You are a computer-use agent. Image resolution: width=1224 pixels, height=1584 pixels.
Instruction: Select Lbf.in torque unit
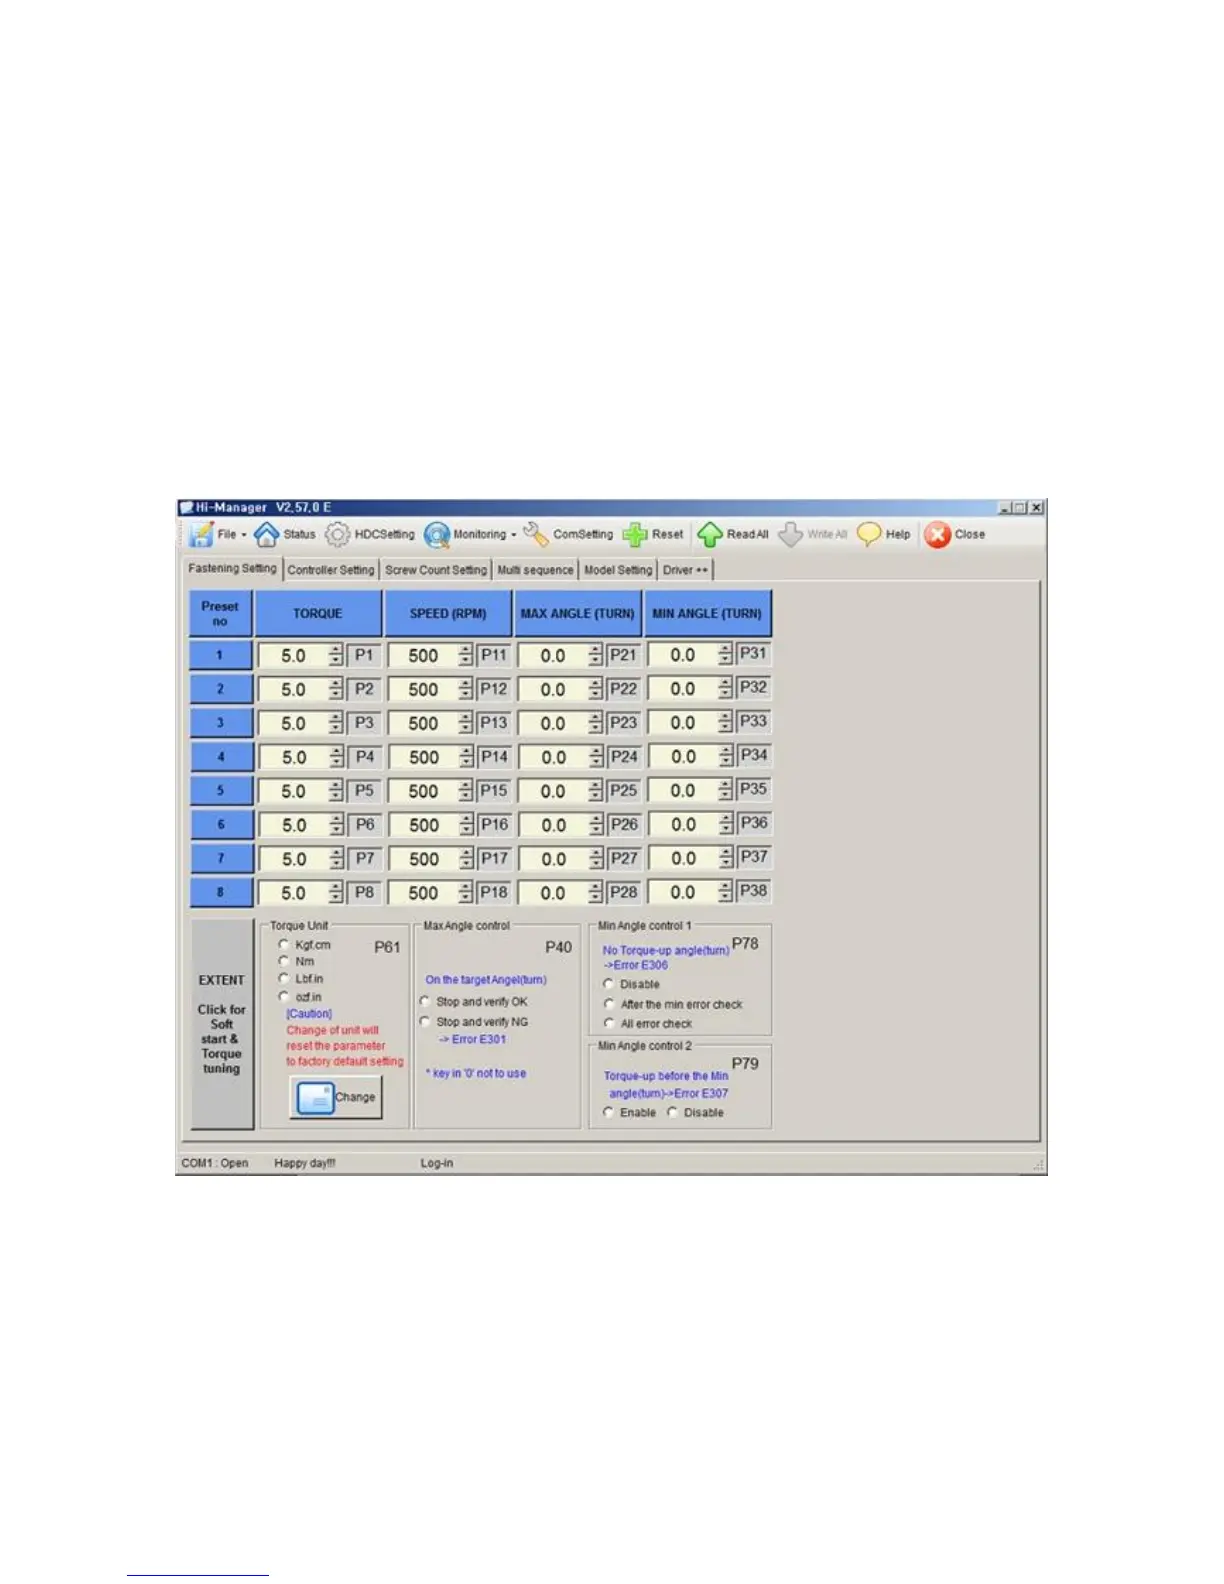pyautogui.click(x=284, y=979)
